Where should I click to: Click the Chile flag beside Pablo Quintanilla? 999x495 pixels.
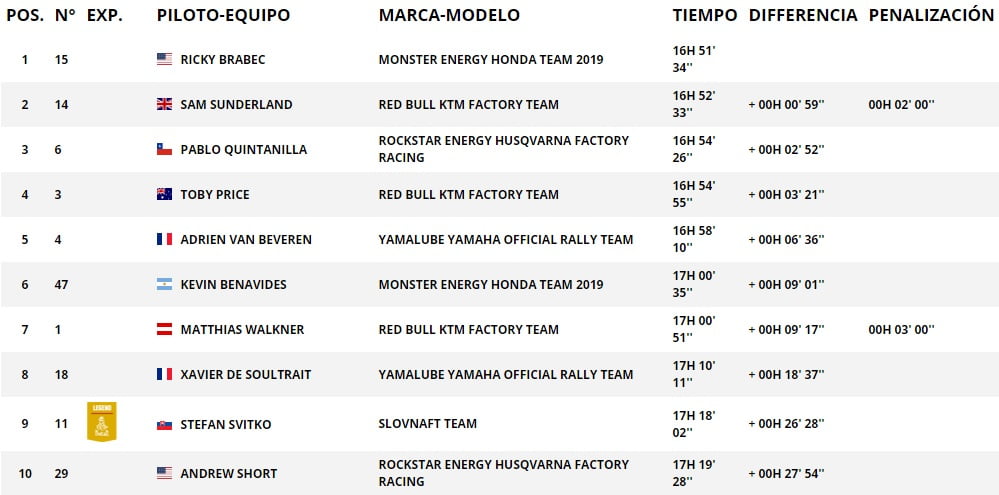pyautogui.click(x=164, y=150)
